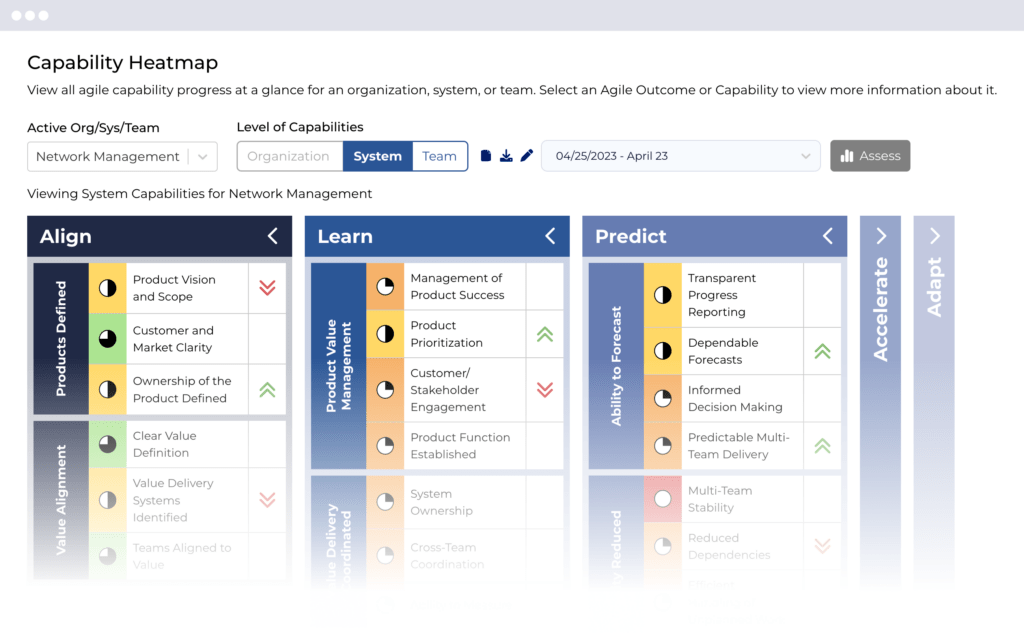Select the Organization capability level
The image size is (1024, 633).
click(289, 156)
